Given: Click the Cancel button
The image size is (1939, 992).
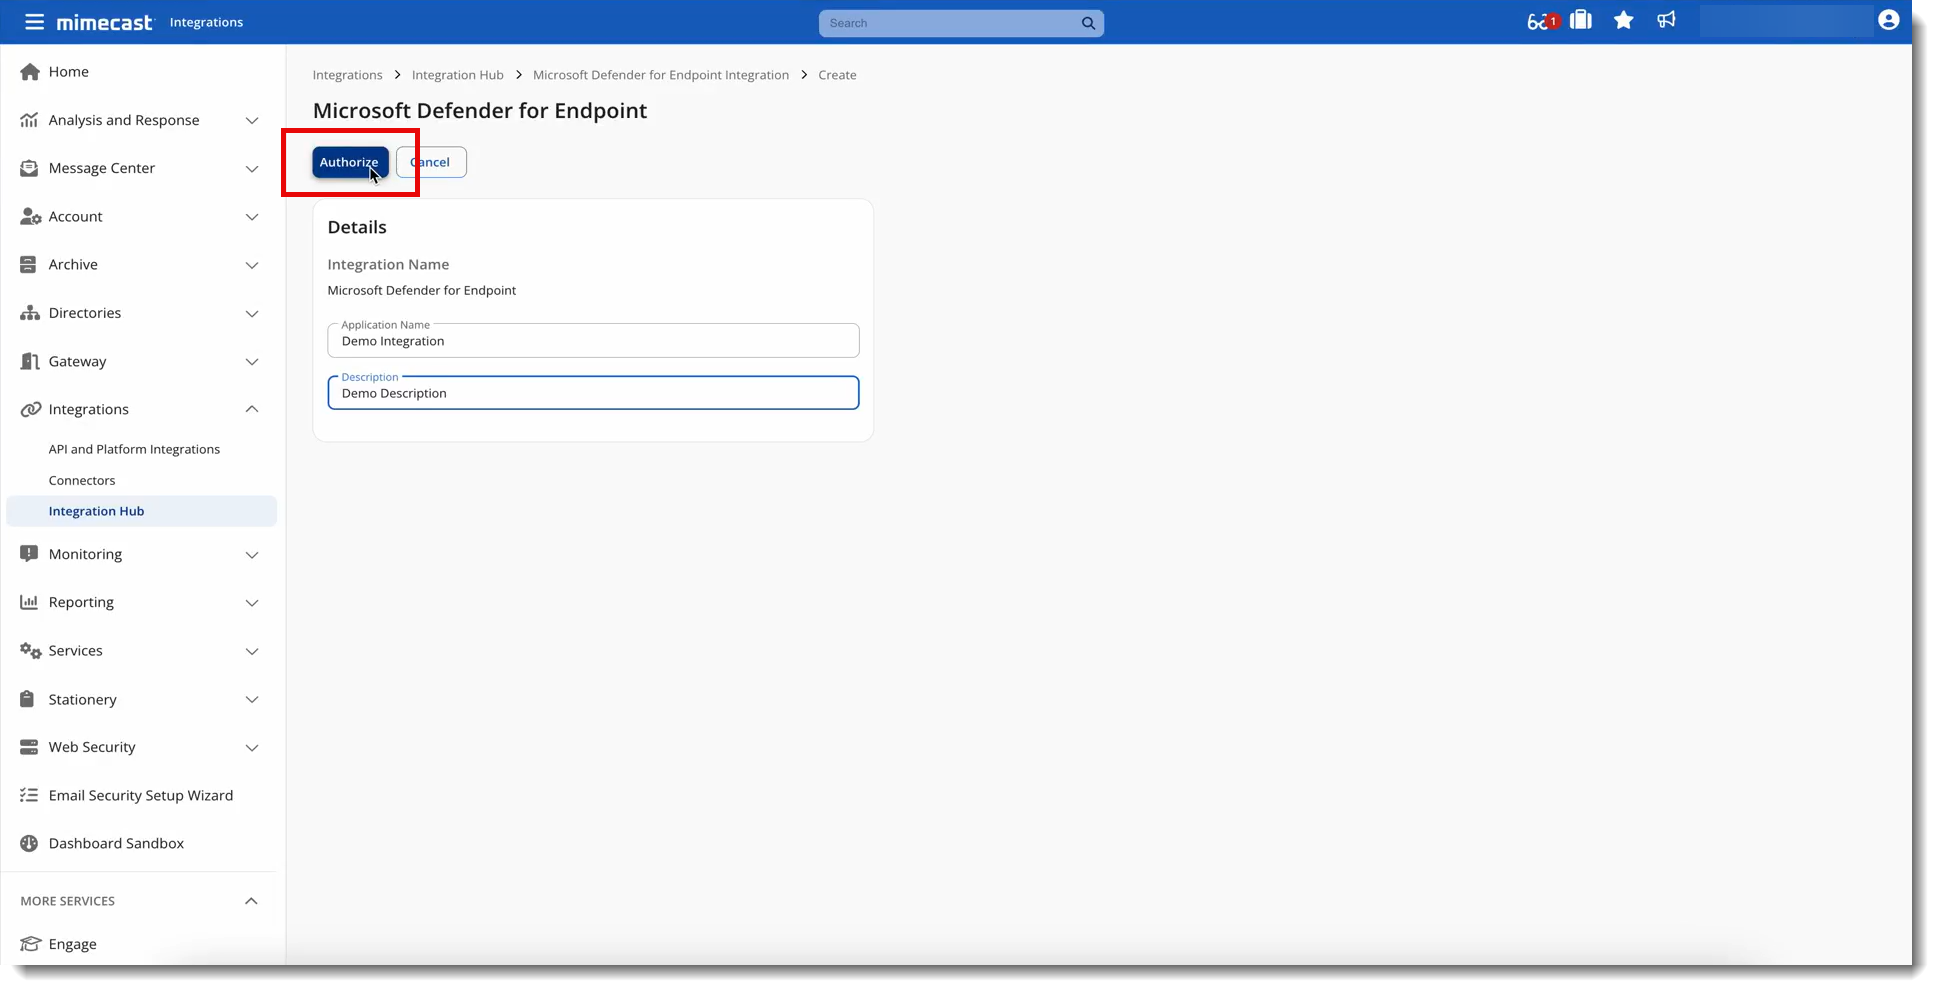Looking at the screenshot, I should tap(432, 162).
